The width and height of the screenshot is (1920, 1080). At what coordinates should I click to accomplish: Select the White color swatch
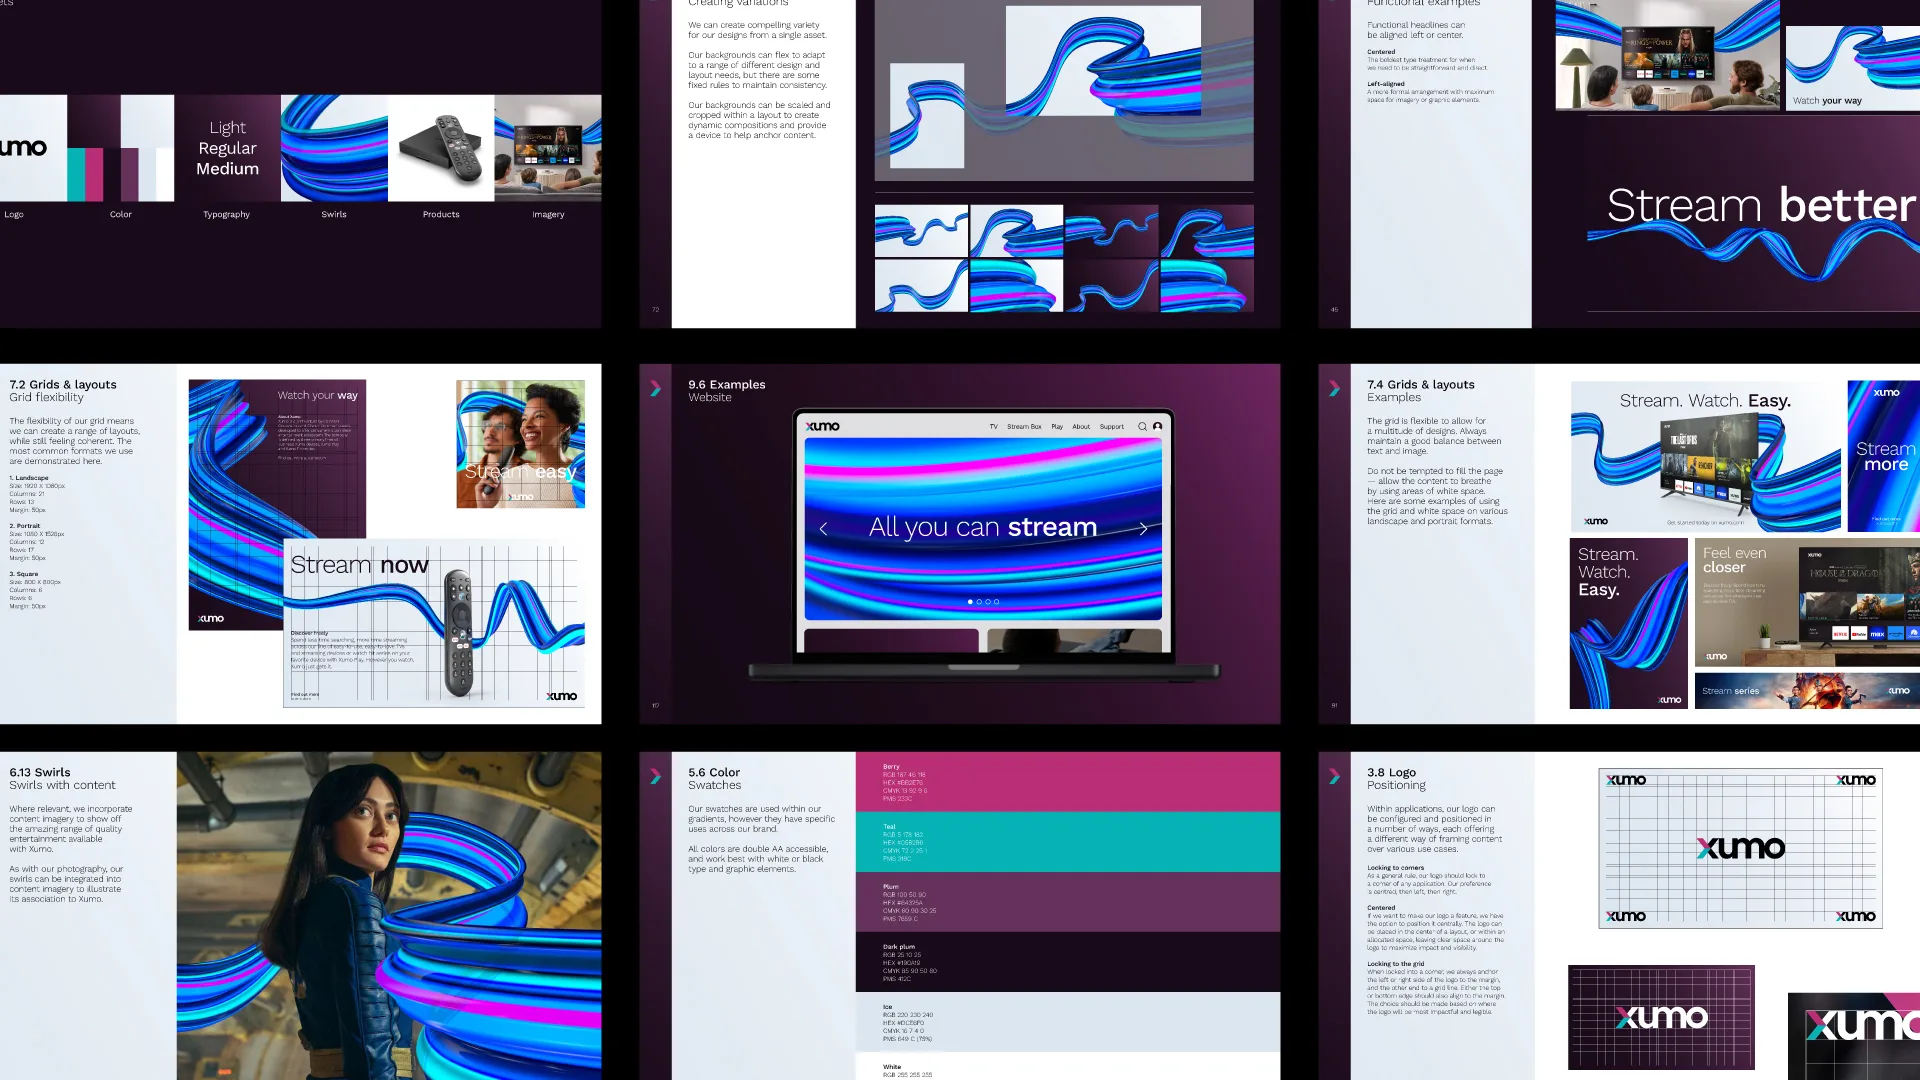point(1068,1066)
